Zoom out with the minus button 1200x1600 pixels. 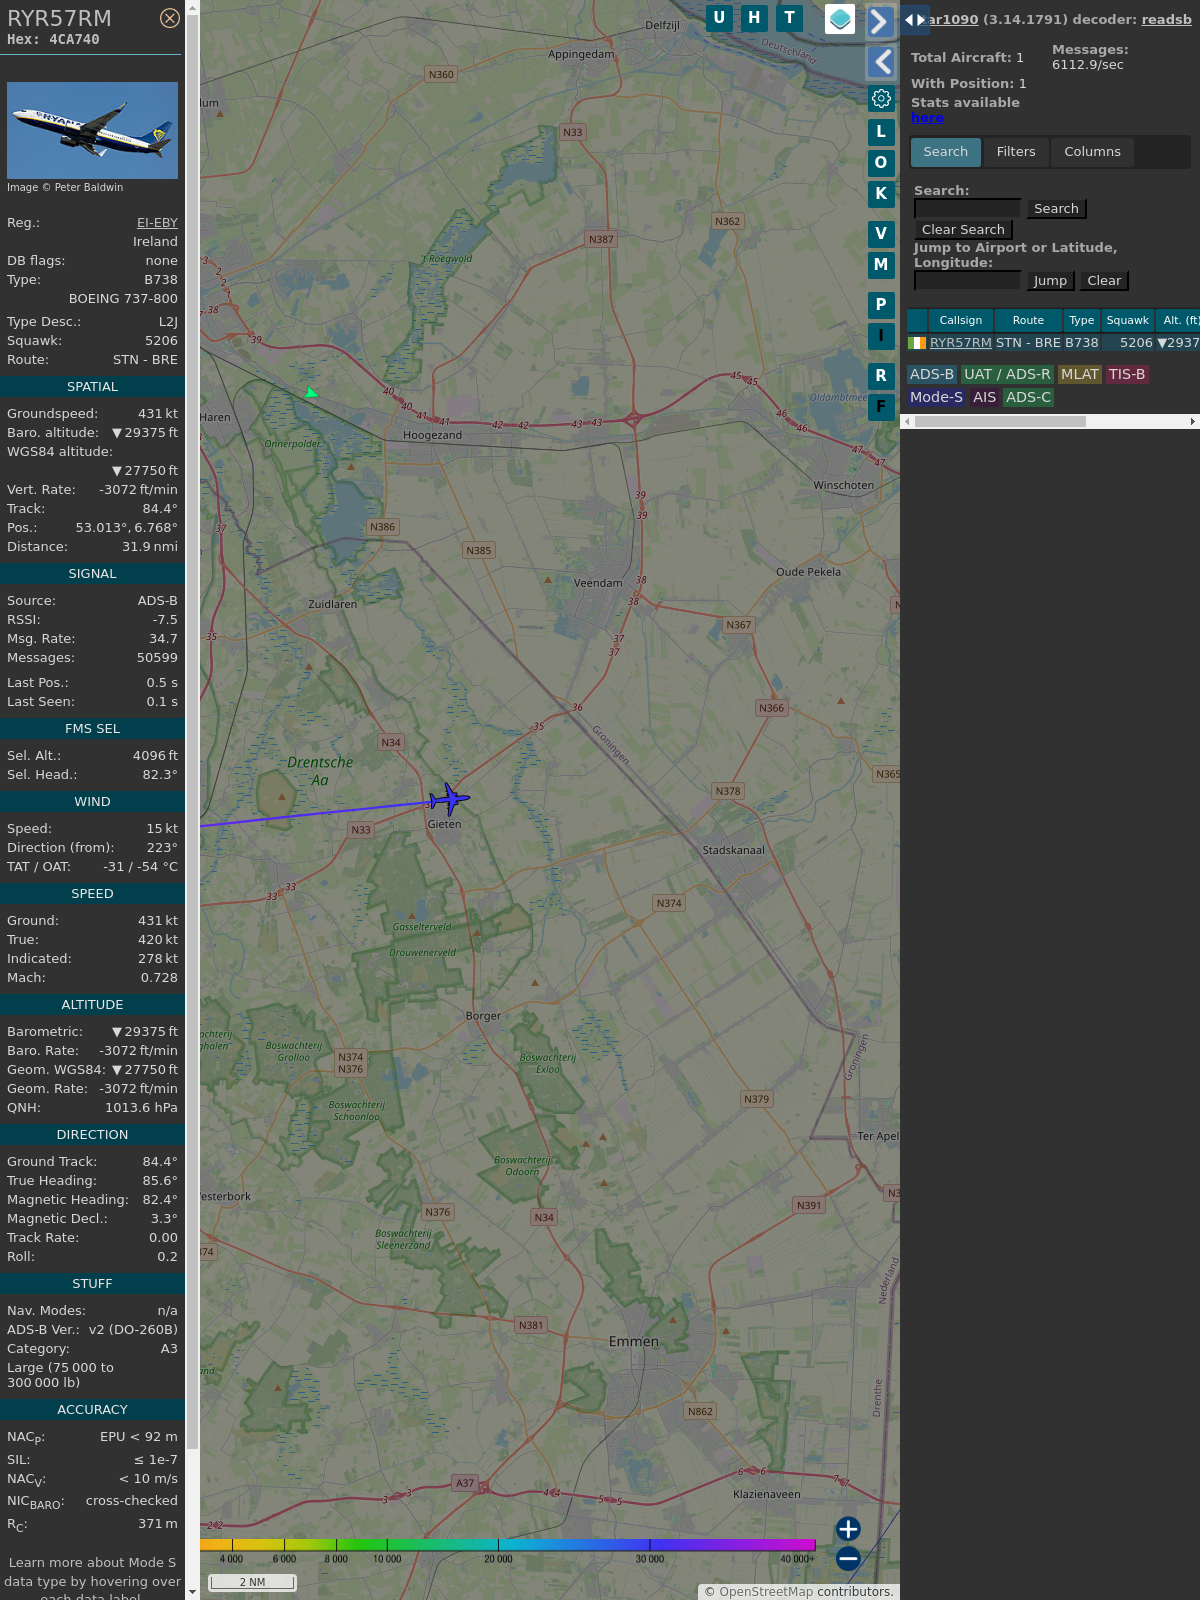pos(848,1558)
